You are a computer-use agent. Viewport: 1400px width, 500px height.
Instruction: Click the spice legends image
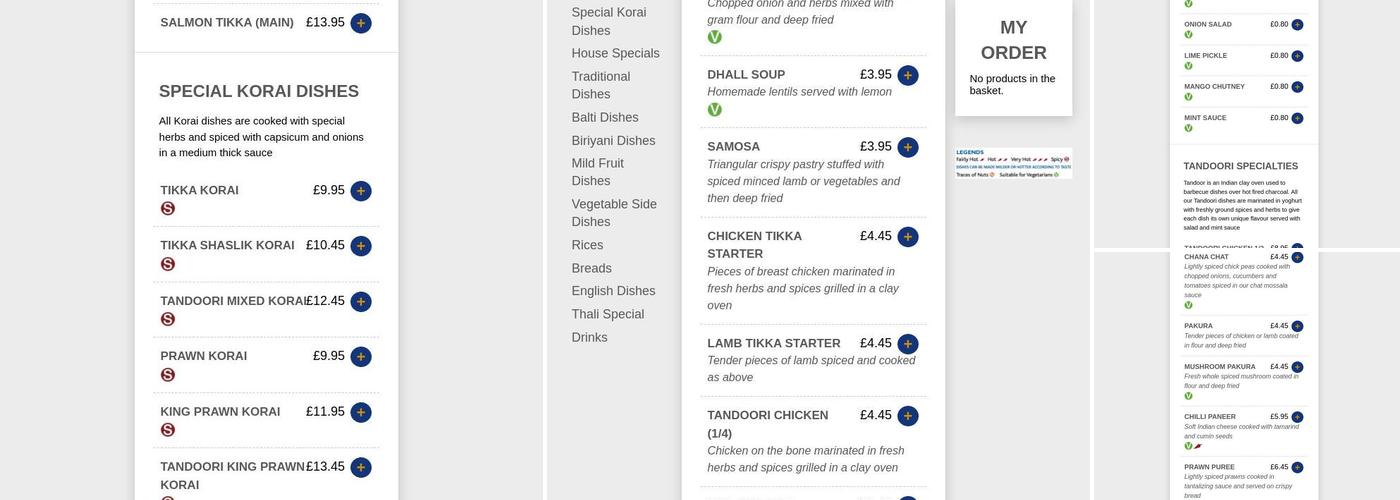coord(1013,163)
